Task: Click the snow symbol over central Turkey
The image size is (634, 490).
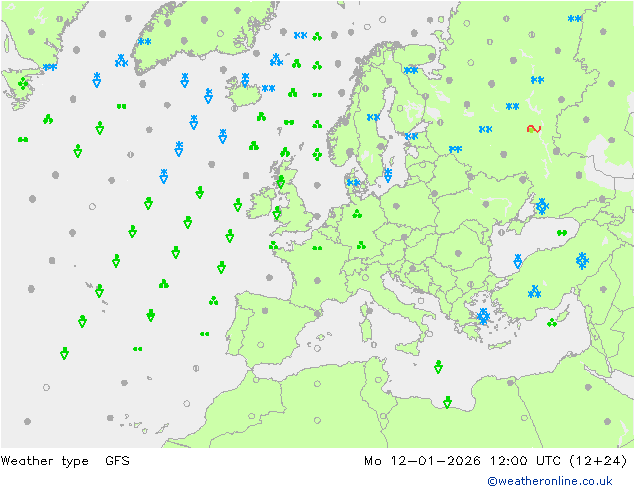Action: click(x=535, y=293)
